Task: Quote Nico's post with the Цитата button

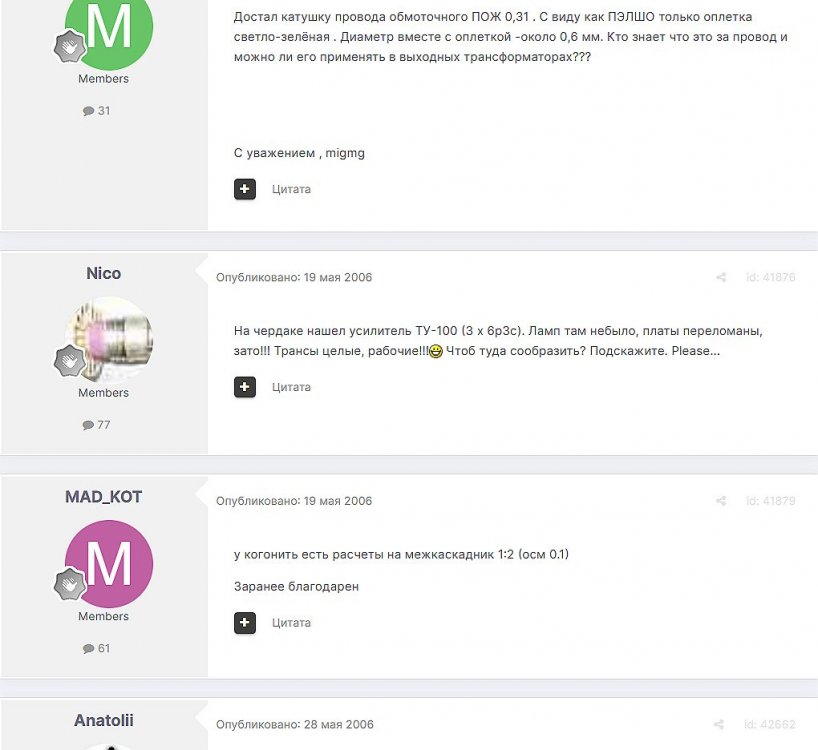Action: coord(291,387)
